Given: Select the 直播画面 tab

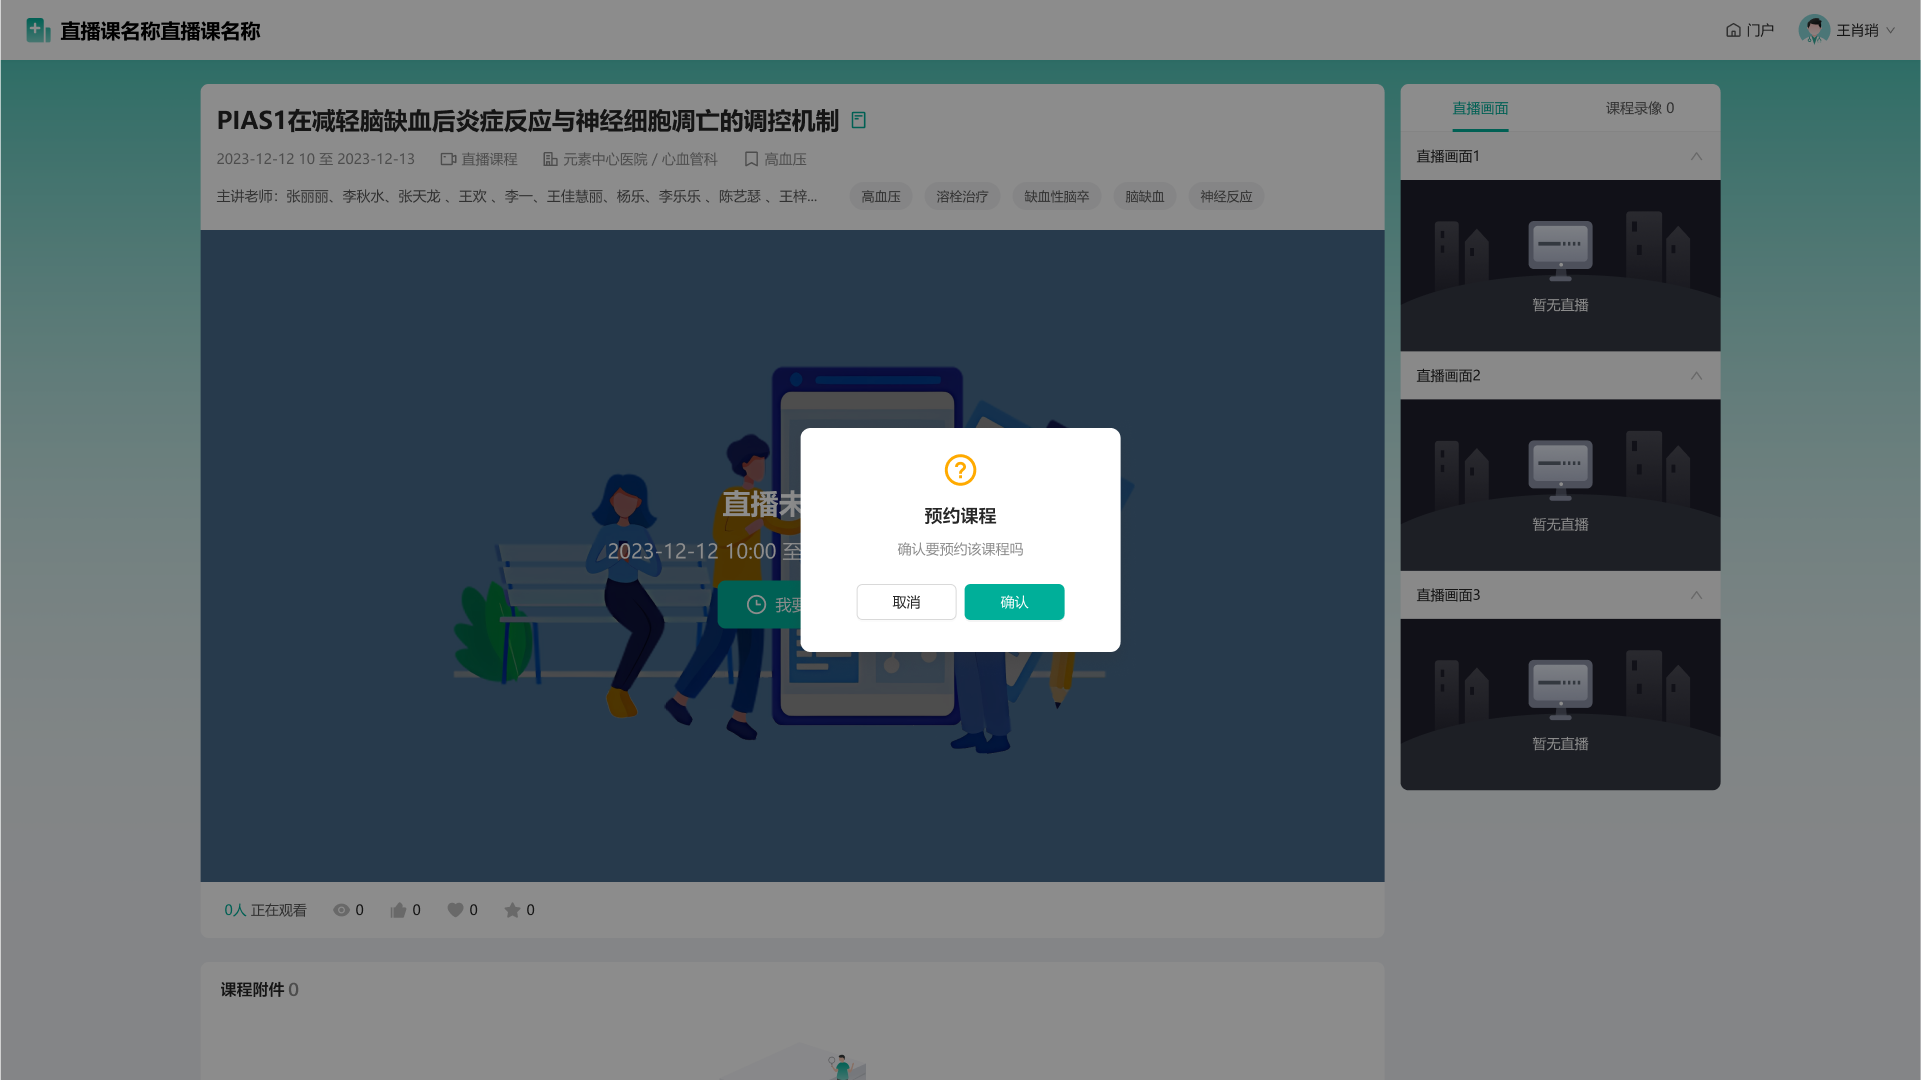Looking at the screenshot, I should coord(1480,108).
